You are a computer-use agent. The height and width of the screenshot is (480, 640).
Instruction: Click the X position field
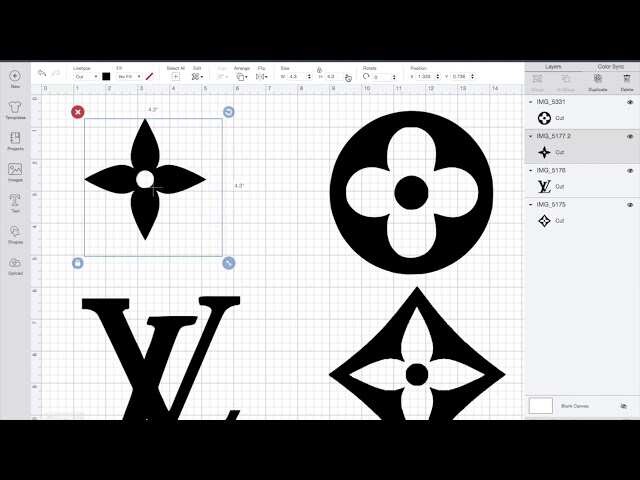[x=425, y=77]
